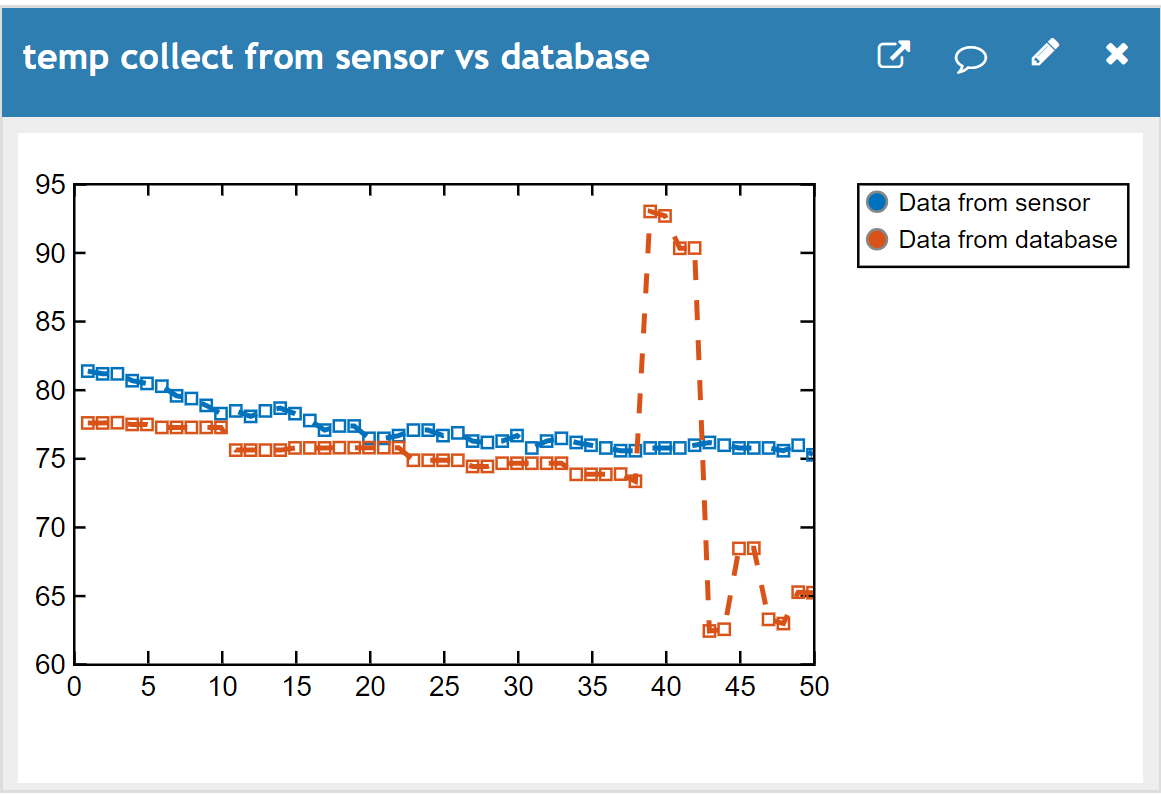Click the orange Data from database swatch
1161x796 pixels.
click(877, 239)
